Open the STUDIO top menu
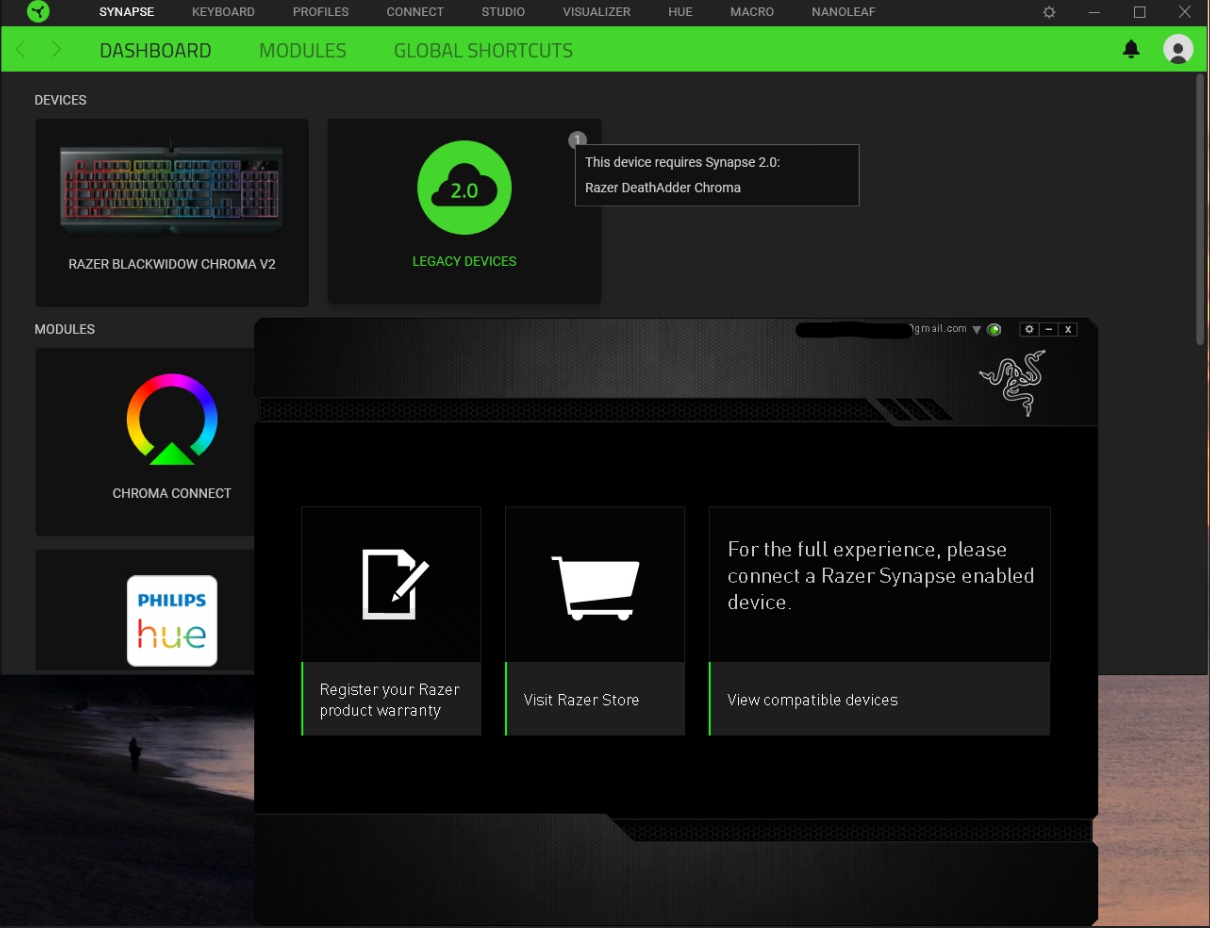Screen dimensions: 1210x928 (x=503, y=12)
